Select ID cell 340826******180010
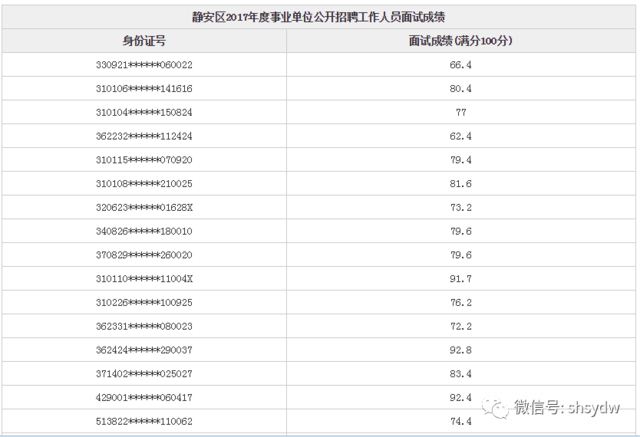This screenshot has width=640, height=437. tap(144, 231)
